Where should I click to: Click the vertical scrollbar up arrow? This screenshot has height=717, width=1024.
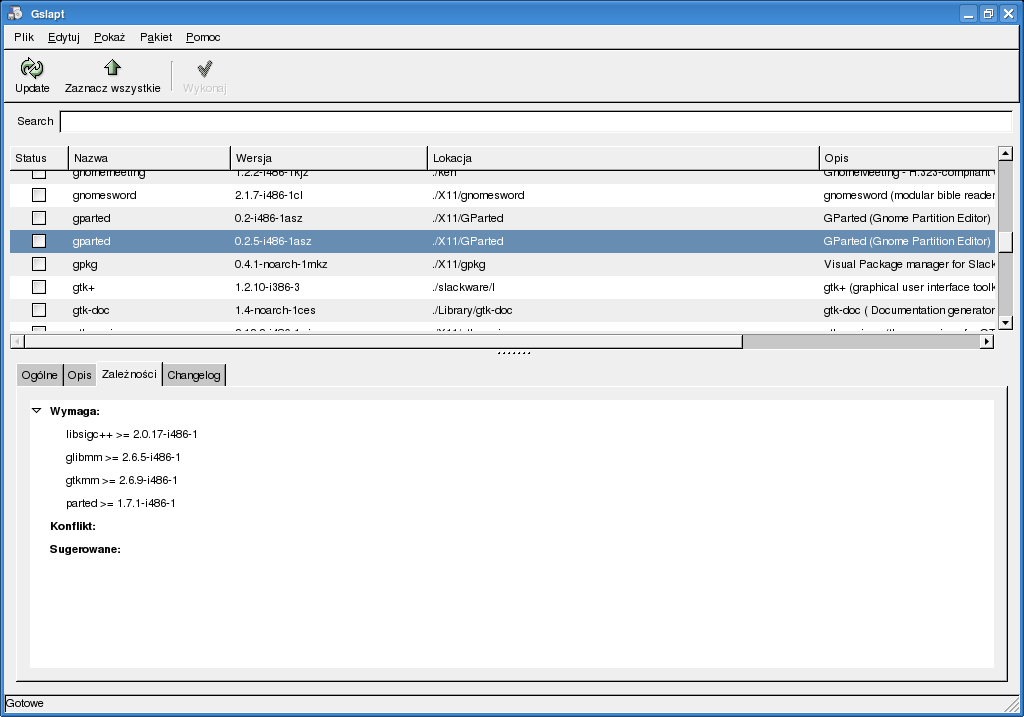click(1006, 154)
